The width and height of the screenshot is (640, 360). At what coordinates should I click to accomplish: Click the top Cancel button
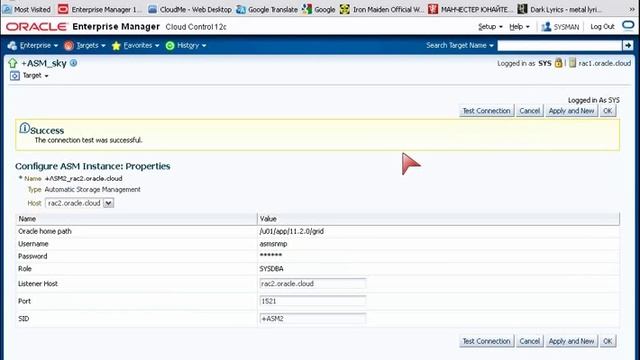point(529,111)
